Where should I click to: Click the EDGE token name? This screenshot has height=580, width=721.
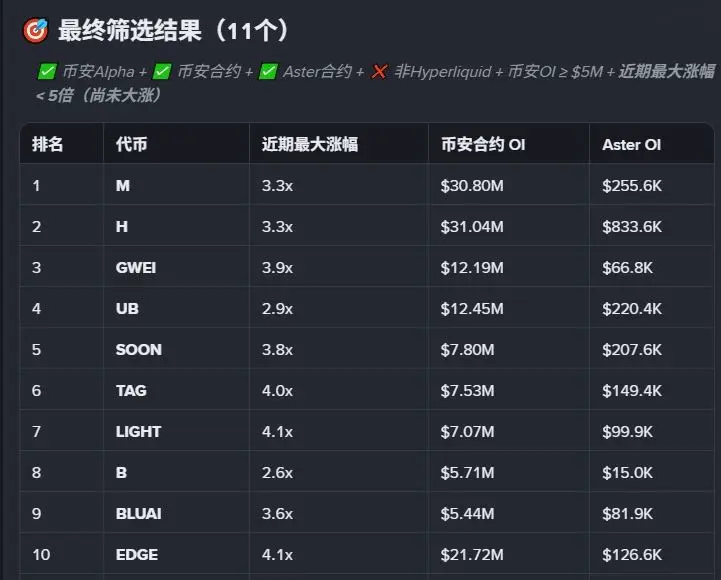(137, 555)
